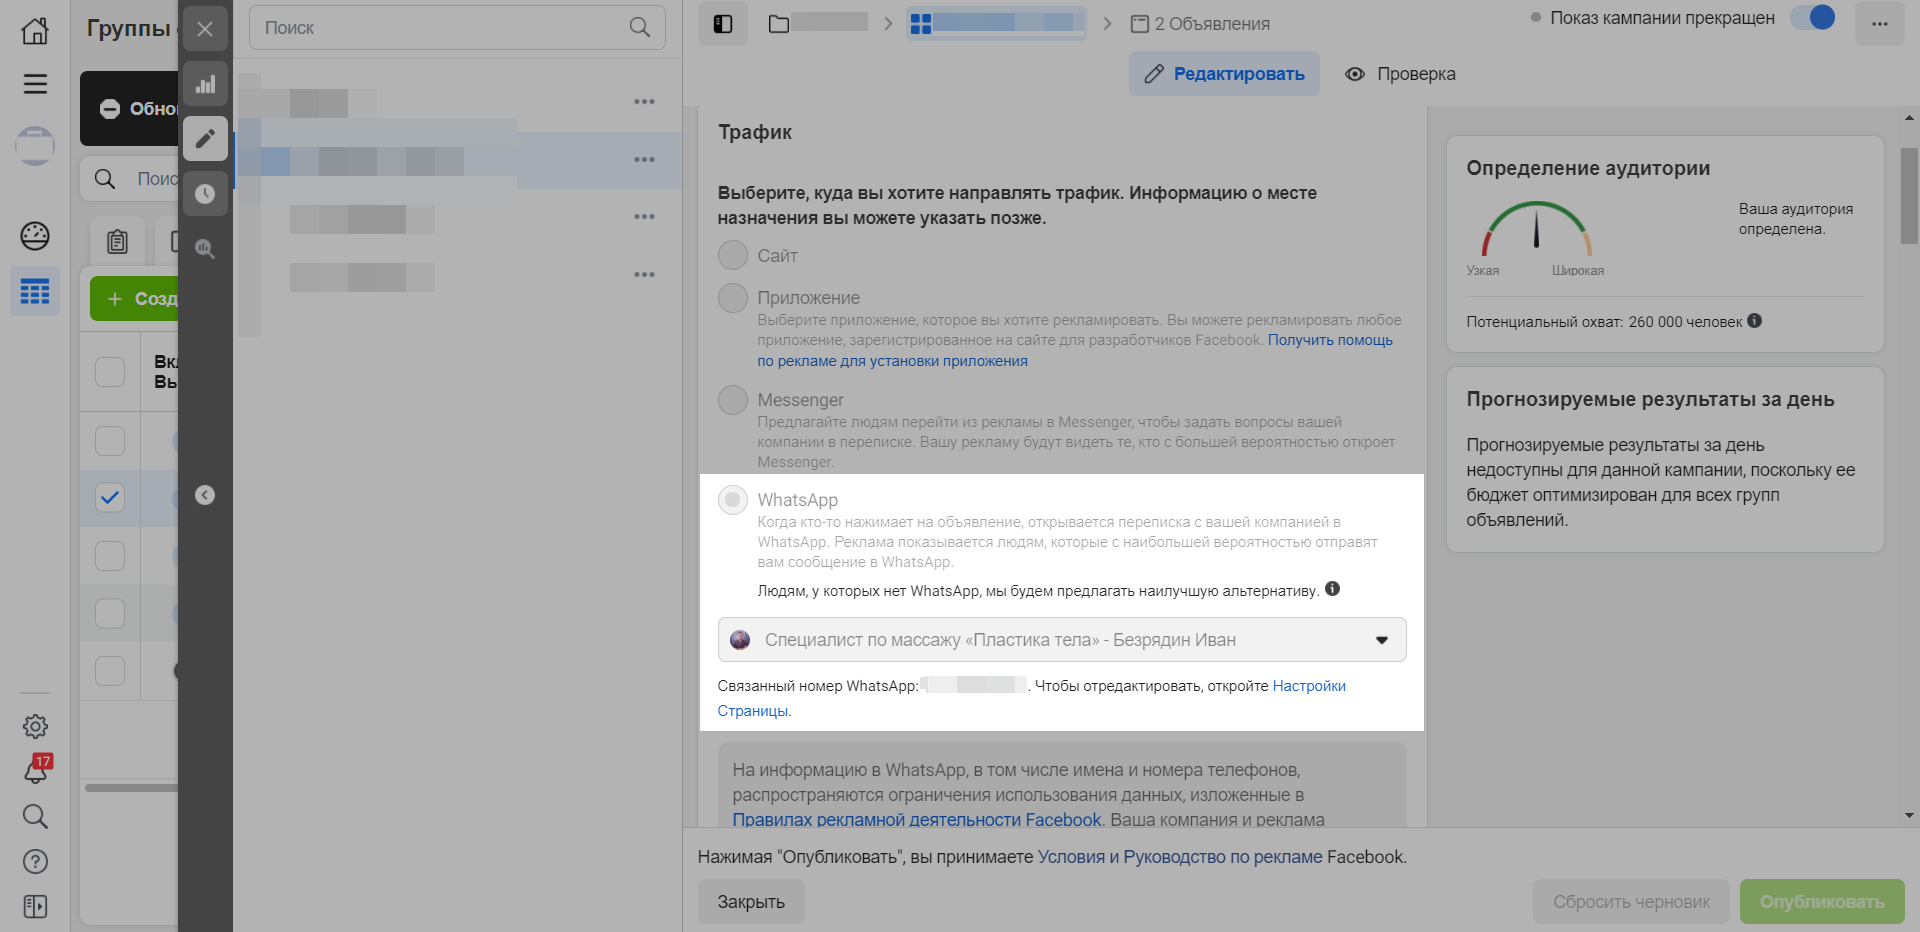The image size is (1920, 932).
Task: Toggle the campaign on/off switch
Action: [x=1812, y=18]
